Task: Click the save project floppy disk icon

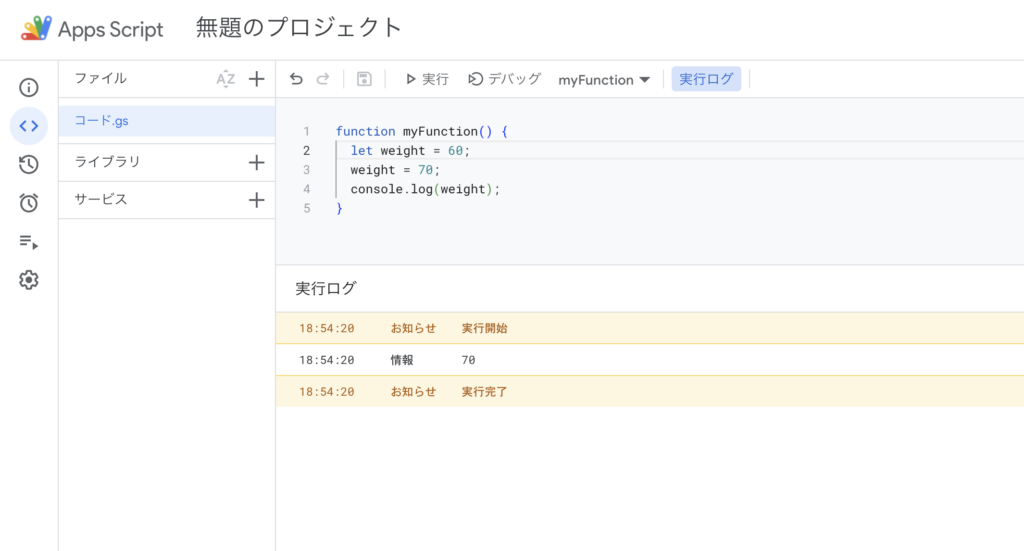Action: click(364, 79)
